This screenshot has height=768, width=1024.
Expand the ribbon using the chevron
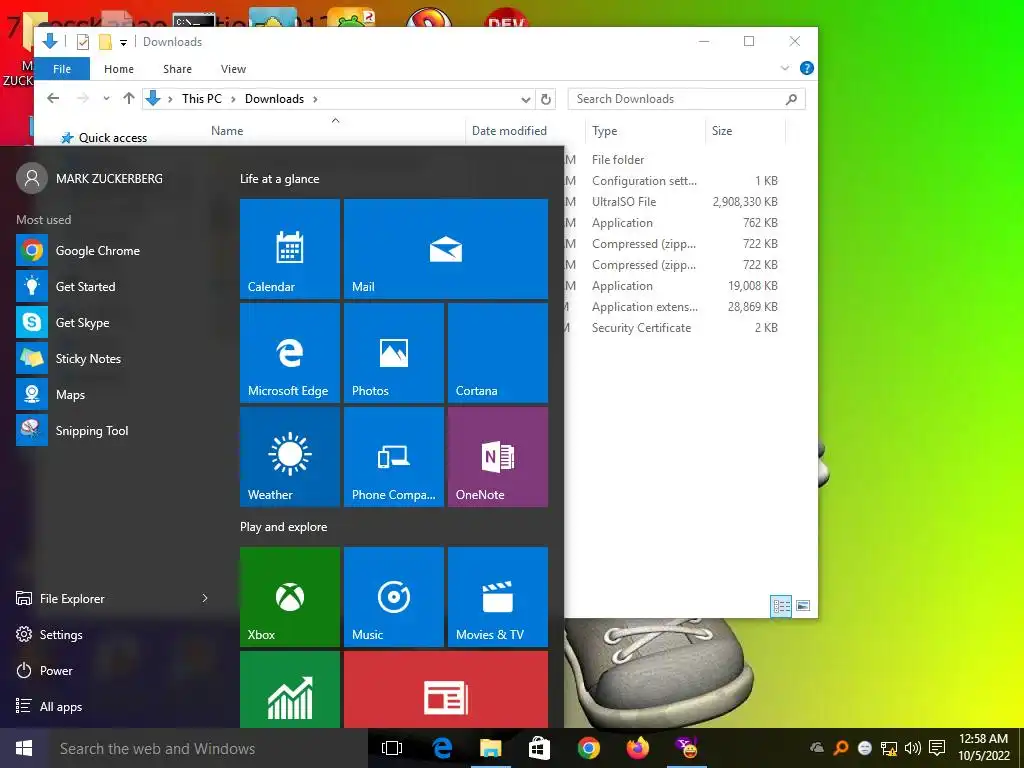[785, 68]
